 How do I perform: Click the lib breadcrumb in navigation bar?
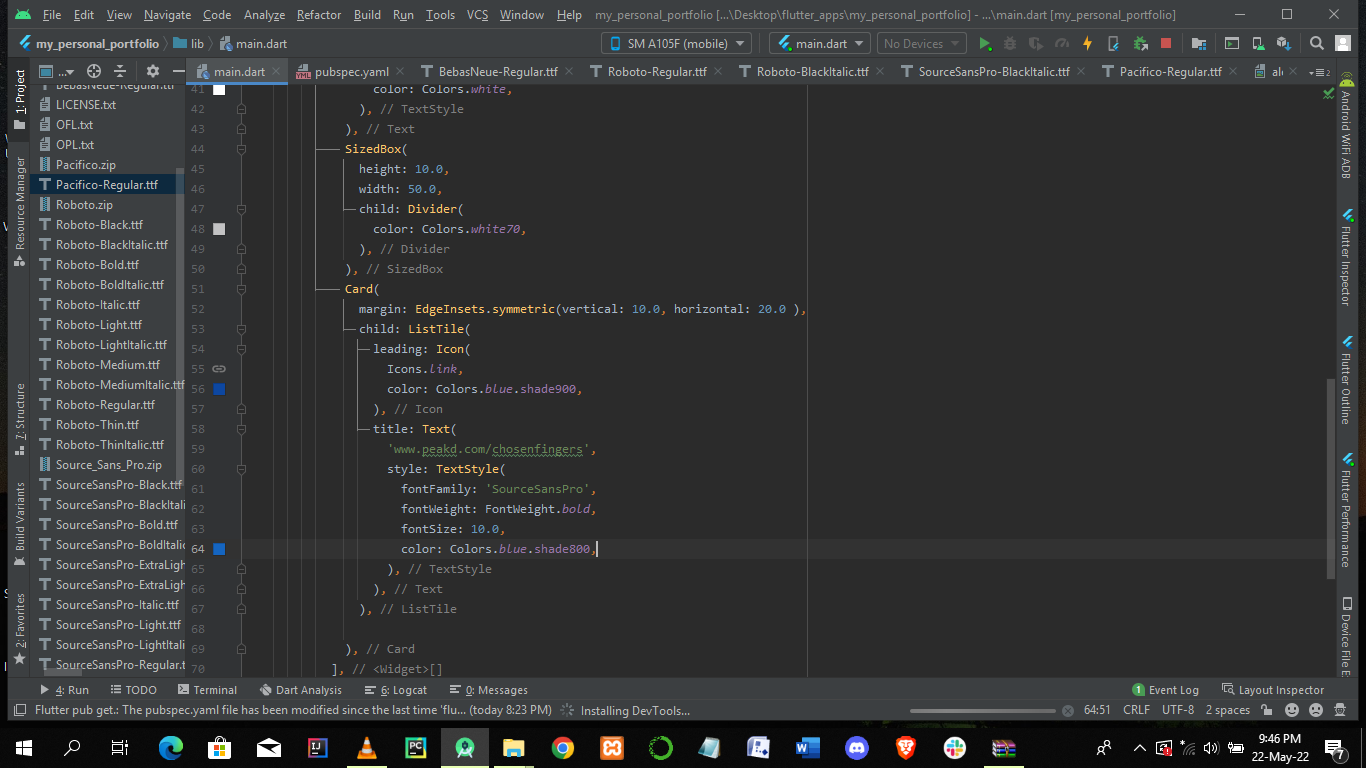pos(189,44)
